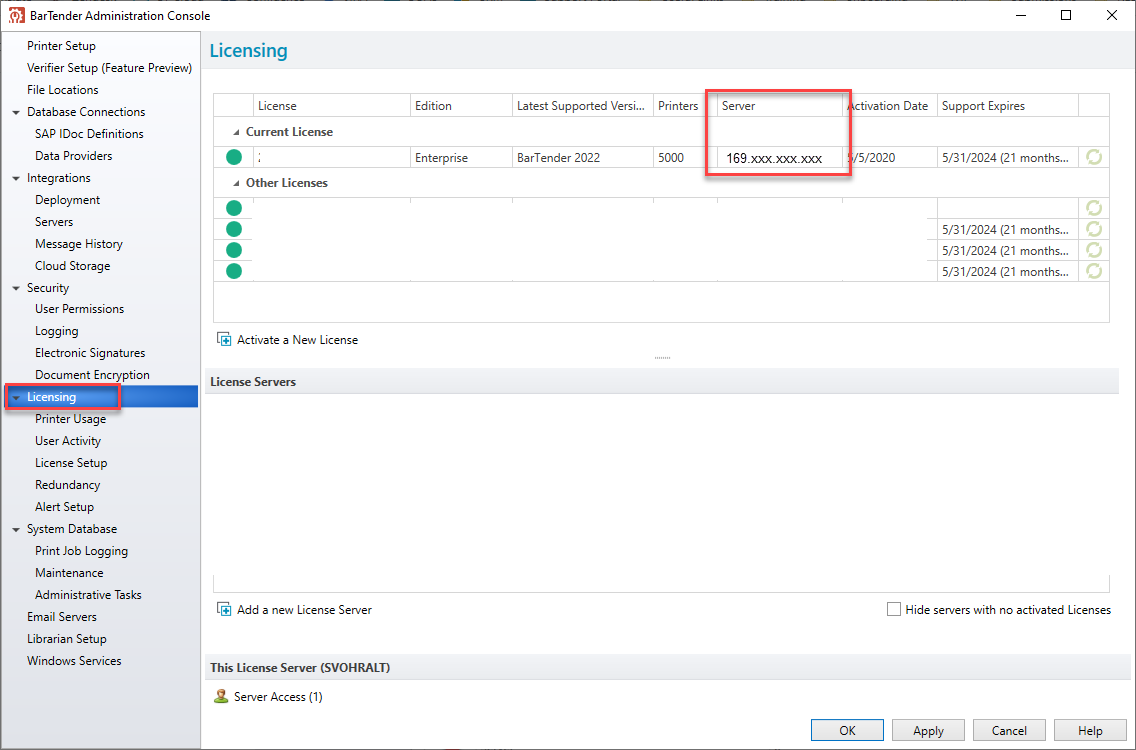Screen dimensions: 1136x750
Task: Open SAP IDoc Definitions
Action: coord(89,133)
